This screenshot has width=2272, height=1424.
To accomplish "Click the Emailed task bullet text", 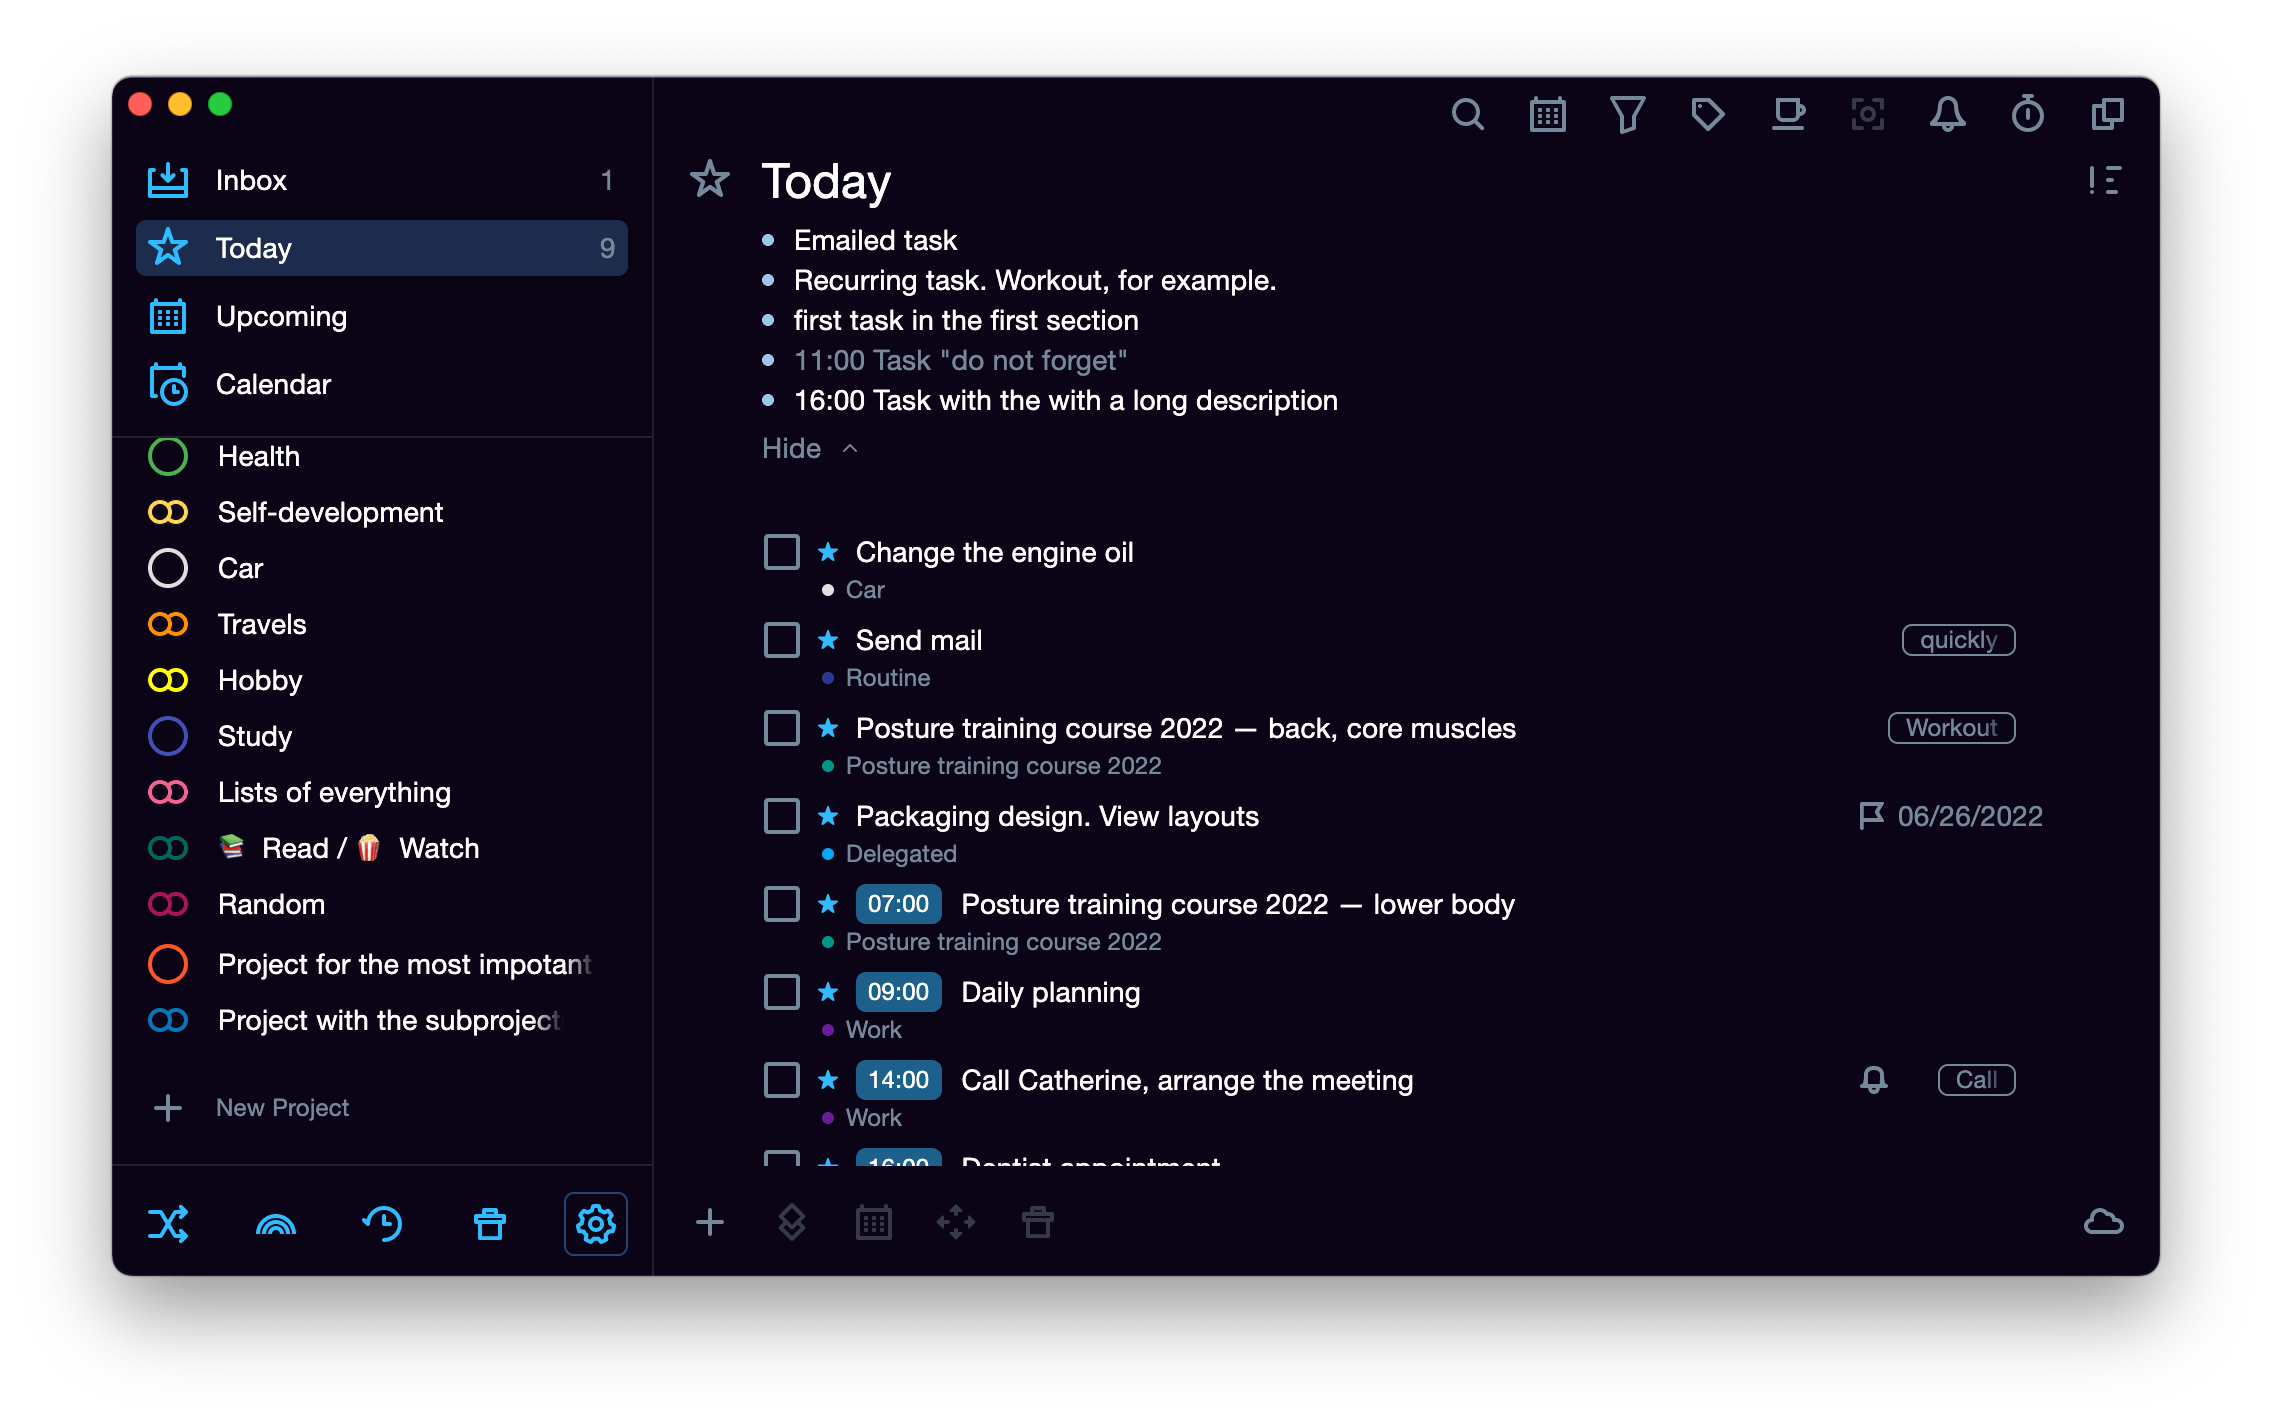I will (x=875, y=240).
